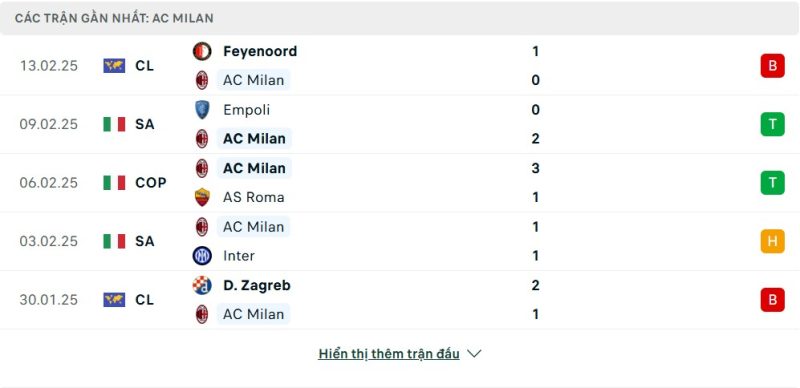Click the AS Roma club crest icon
The height and width of the screenshot is (388, 800).
pyautogui.click(x=202, y=197)
